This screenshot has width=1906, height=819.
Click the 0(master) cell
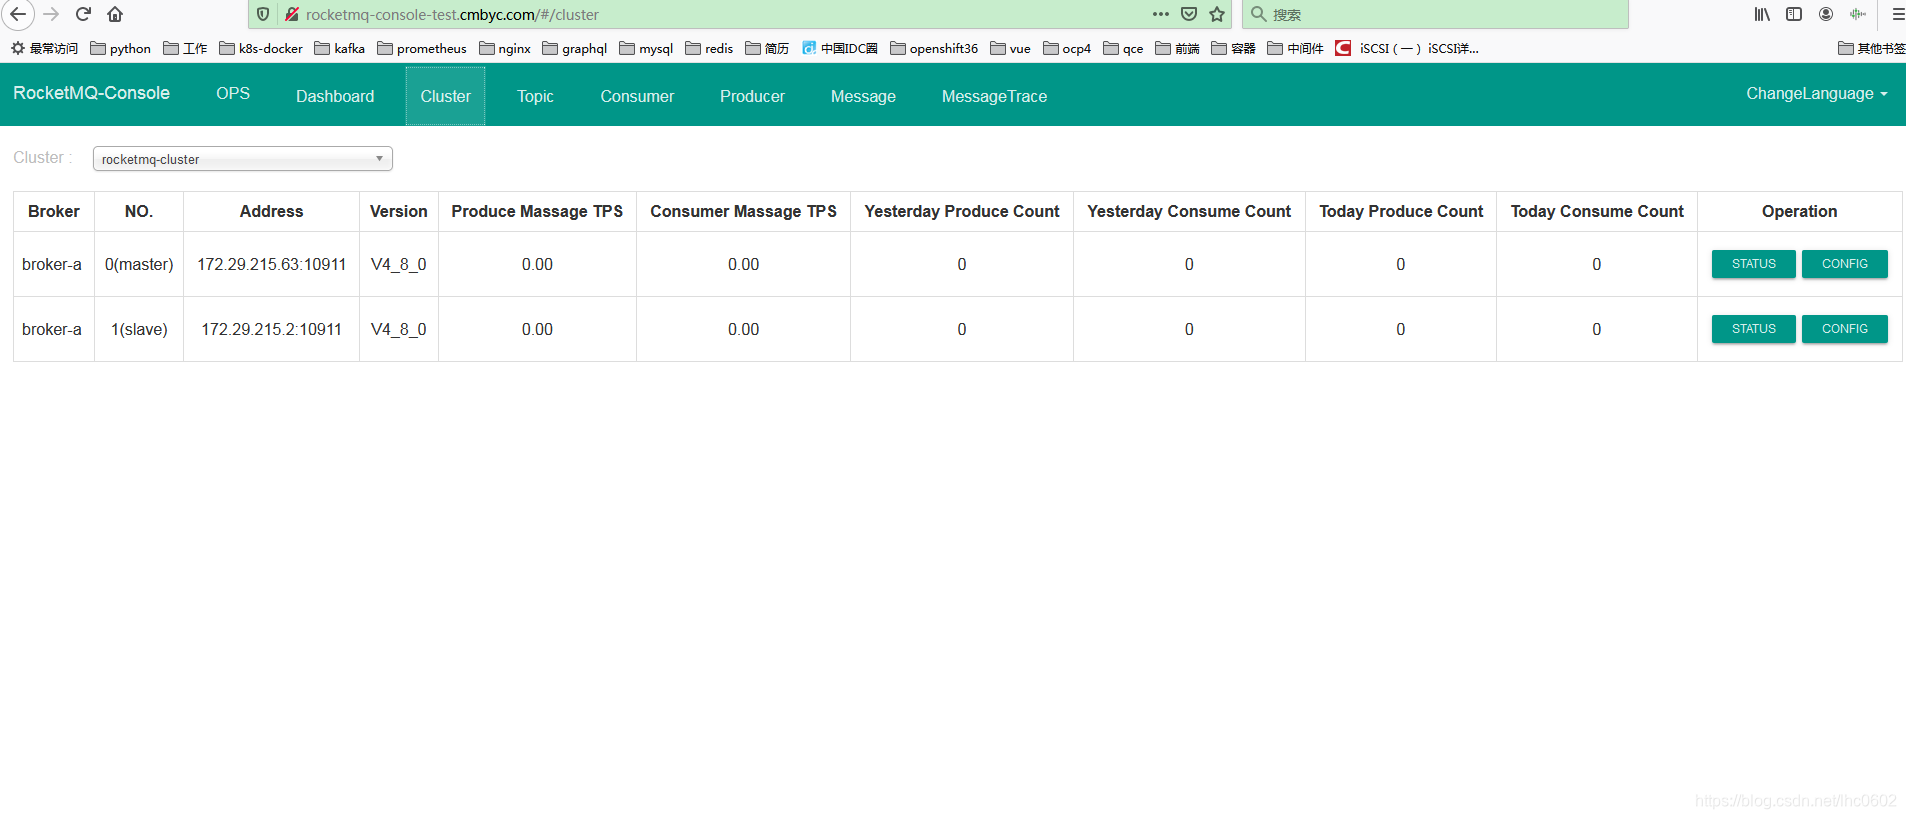pyautogui.click(x=139, y=264)
